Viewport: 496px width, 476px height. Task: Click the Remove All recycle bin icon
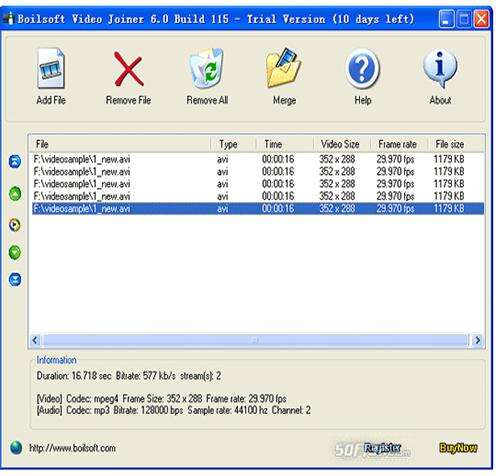(207, 68)
